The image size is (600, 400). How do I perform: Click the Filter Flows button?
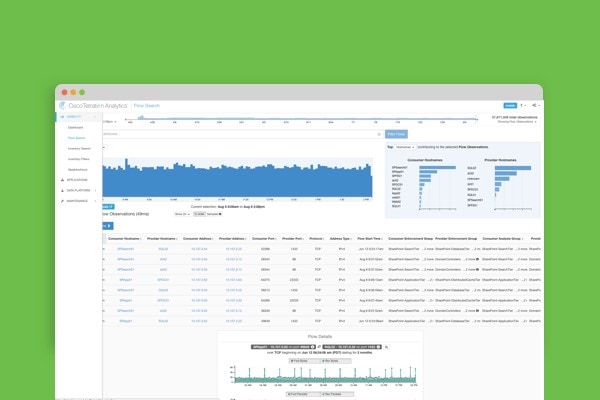396,134
